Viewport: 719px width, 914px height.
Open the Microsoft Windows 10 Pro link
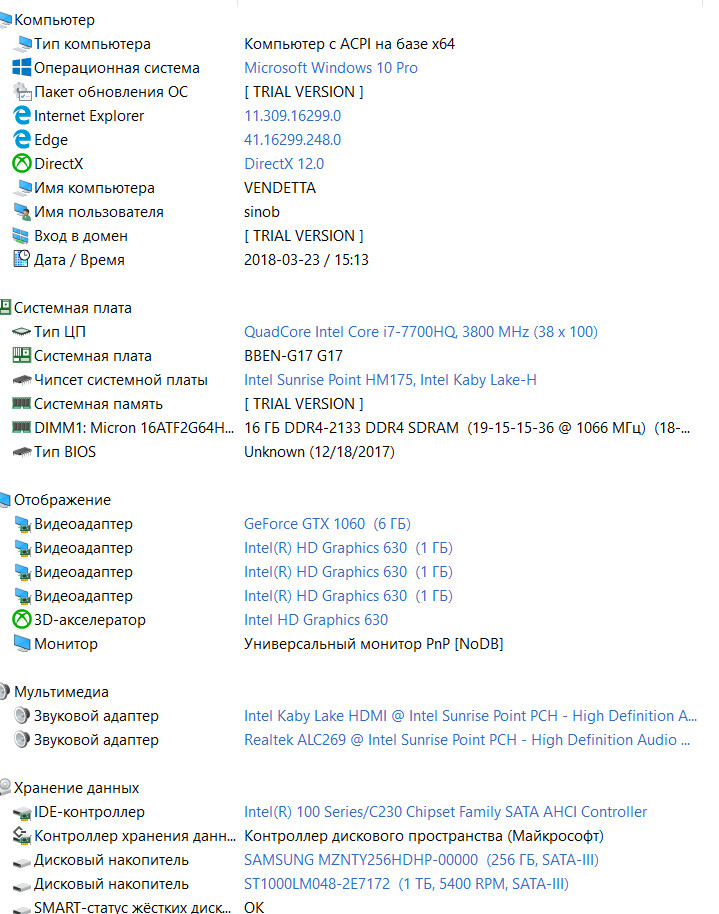(331, 68)
